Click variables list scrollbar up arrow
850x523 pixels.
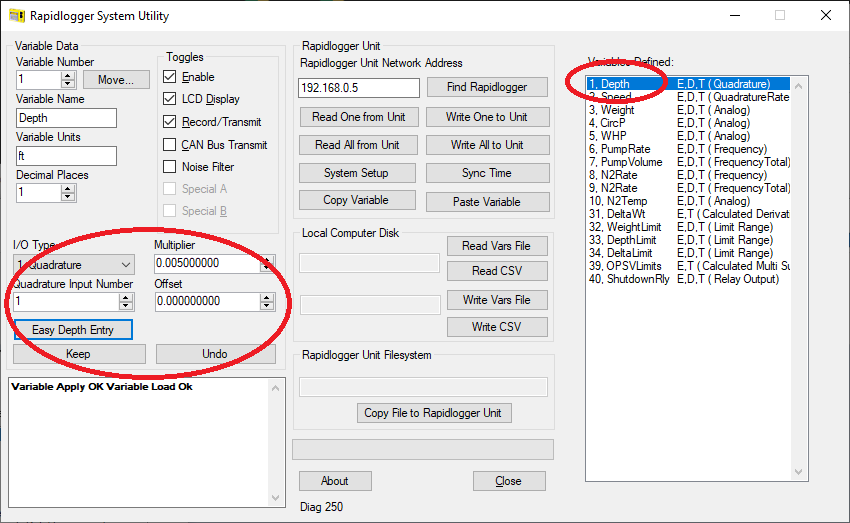[x=799, y=86]
